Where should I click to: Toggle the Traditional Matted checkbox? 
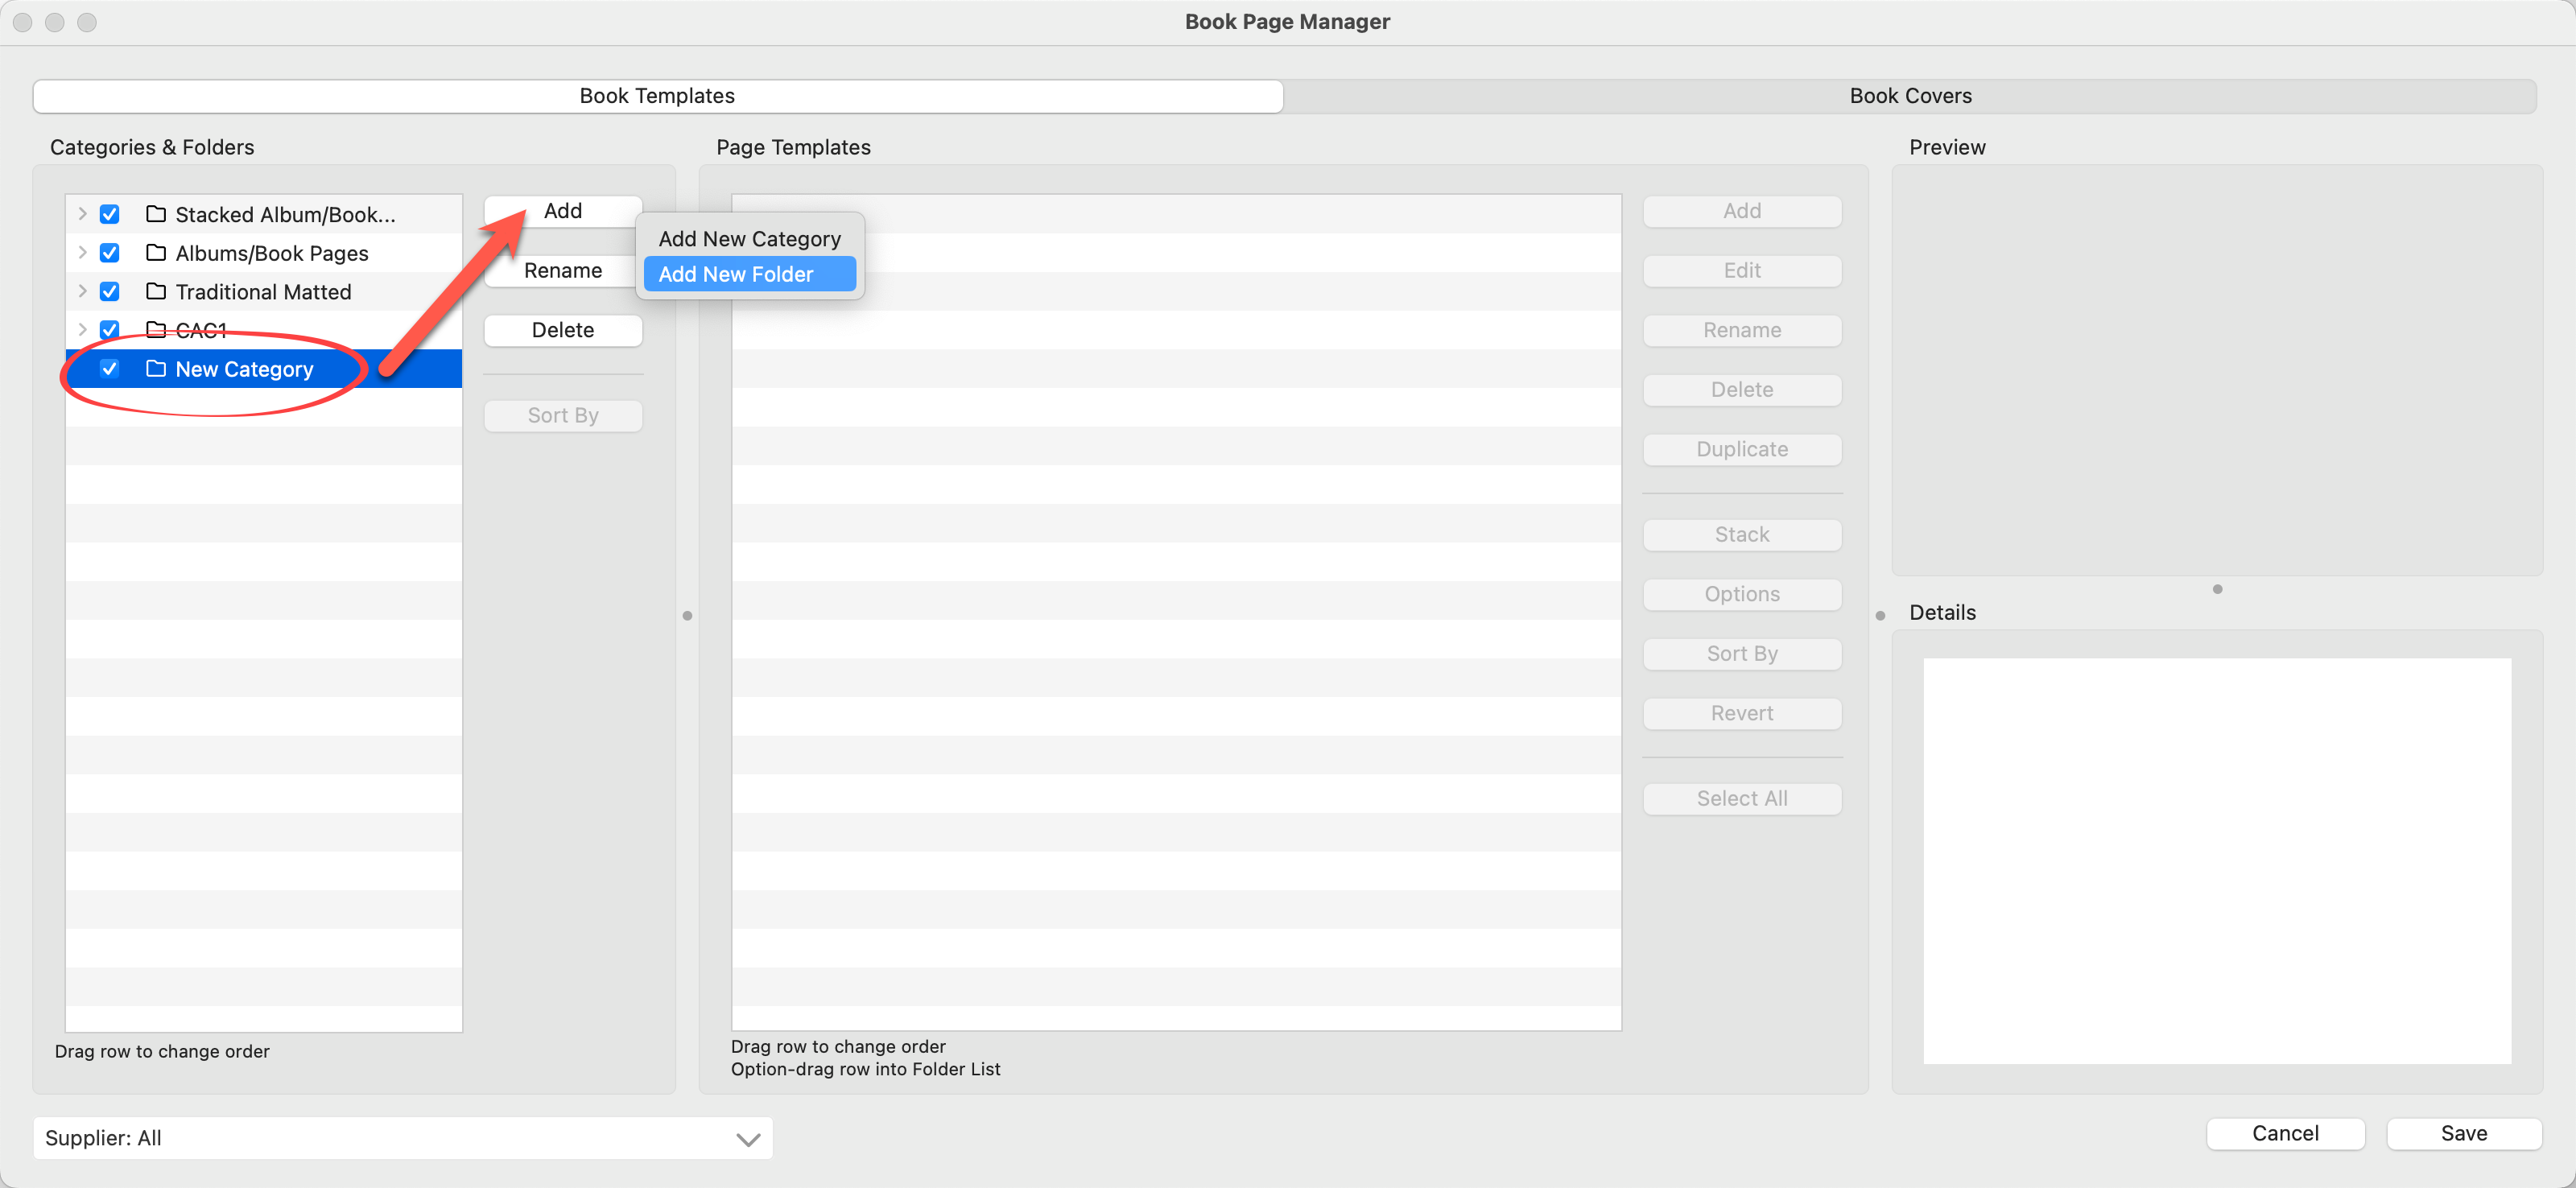coord(110,291)
